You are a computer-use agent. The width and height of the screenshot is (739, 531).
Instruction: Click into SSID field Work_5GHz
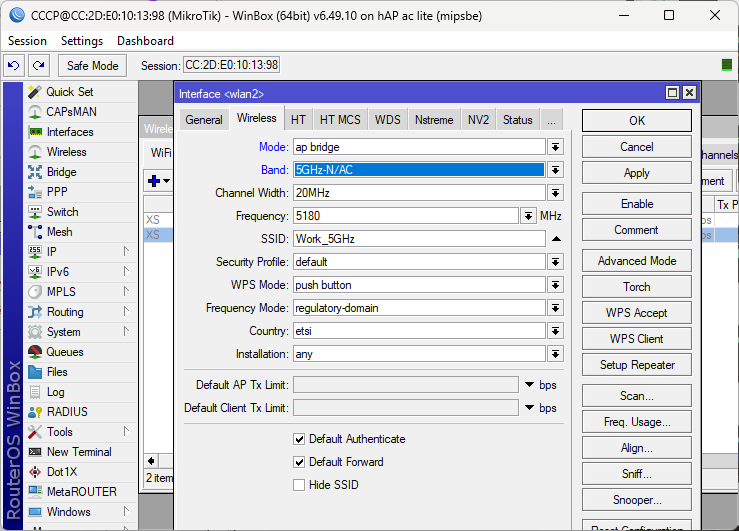[x=419, y=239]
